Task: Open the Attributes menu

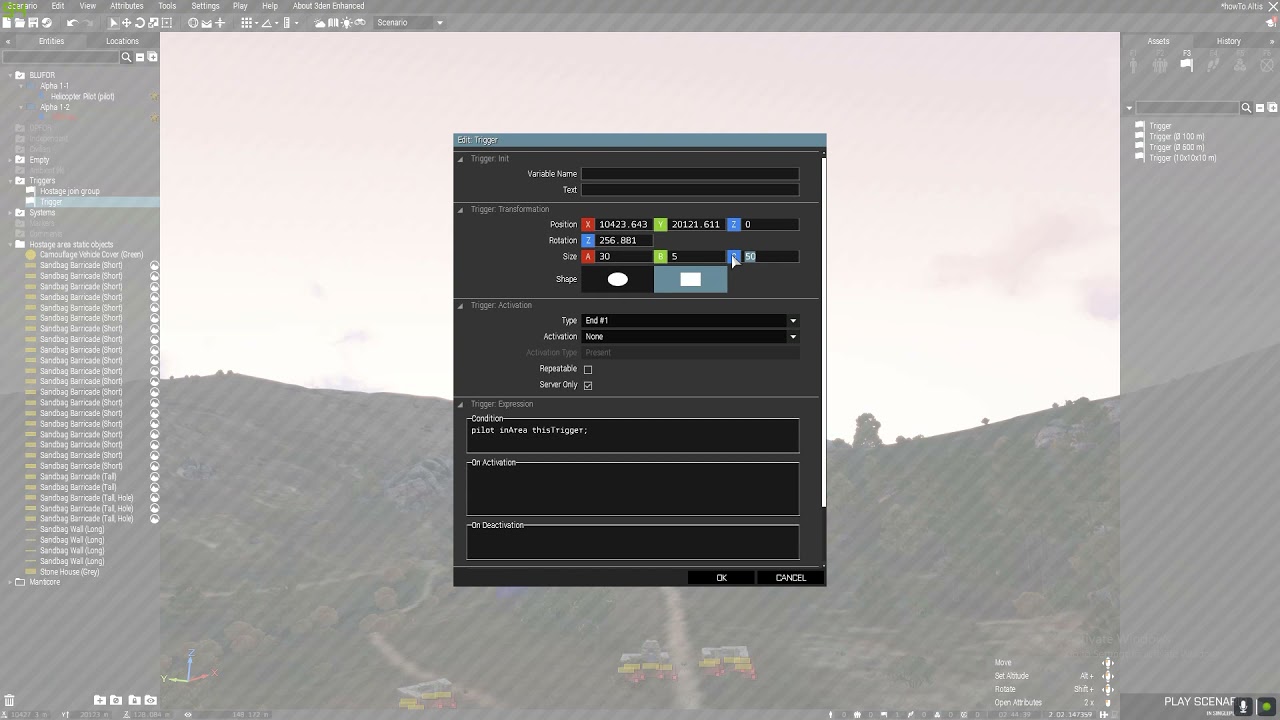Action: click(126, 6)
